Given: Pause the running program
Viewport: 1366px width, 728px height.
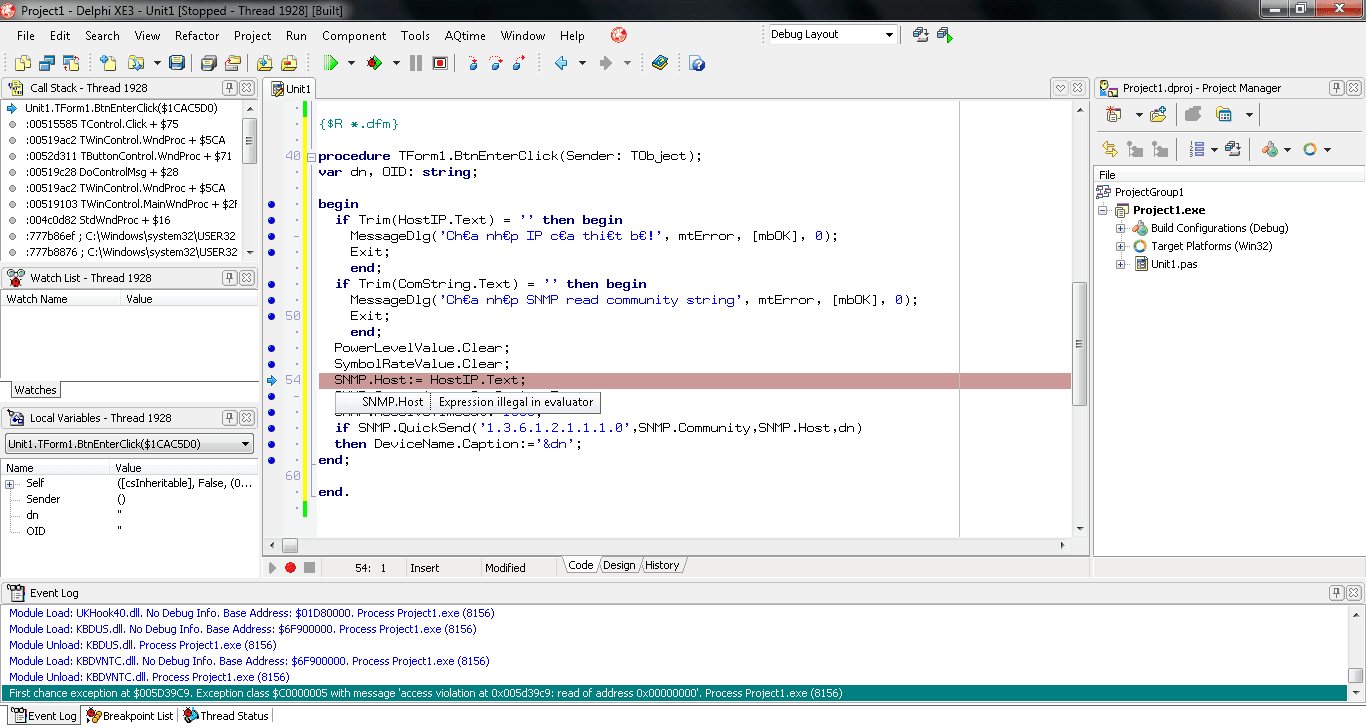Looking at the screenshot, I should pyautogui.click(x=417, y=63).
